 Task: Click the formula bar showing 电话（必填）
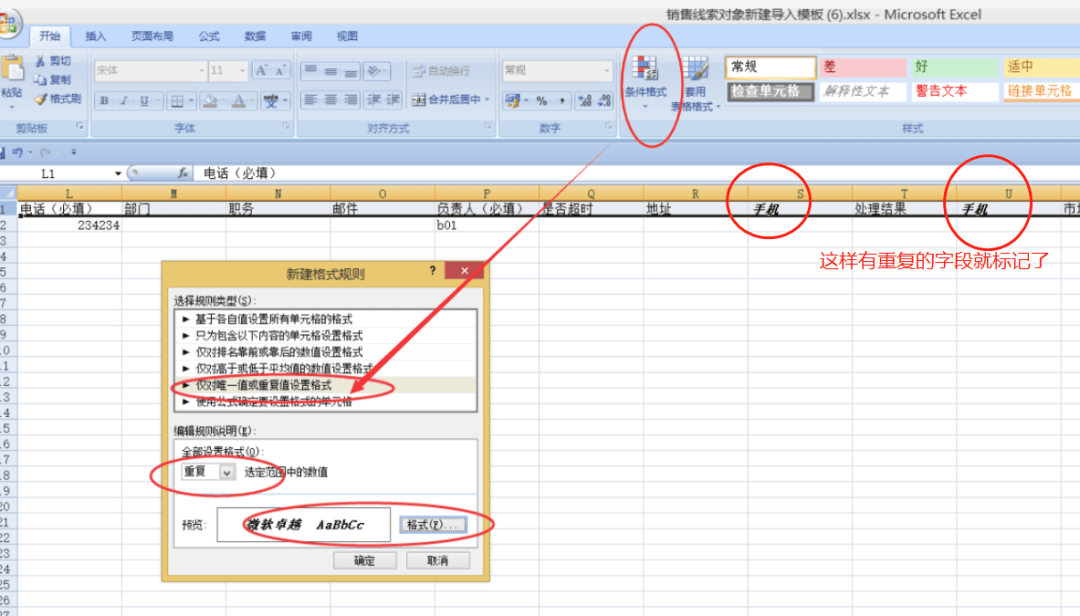(x=637, y=174)
